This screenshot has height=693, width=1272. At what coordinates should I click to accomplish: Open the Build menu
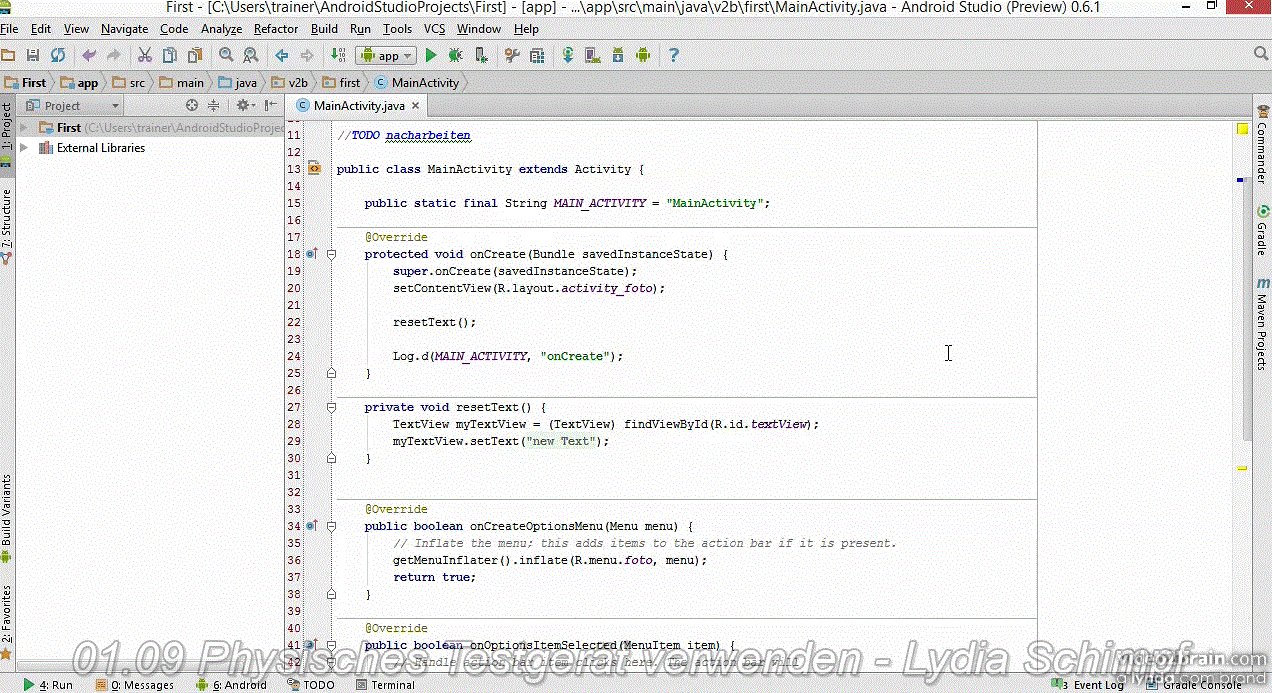pos(324,29)
